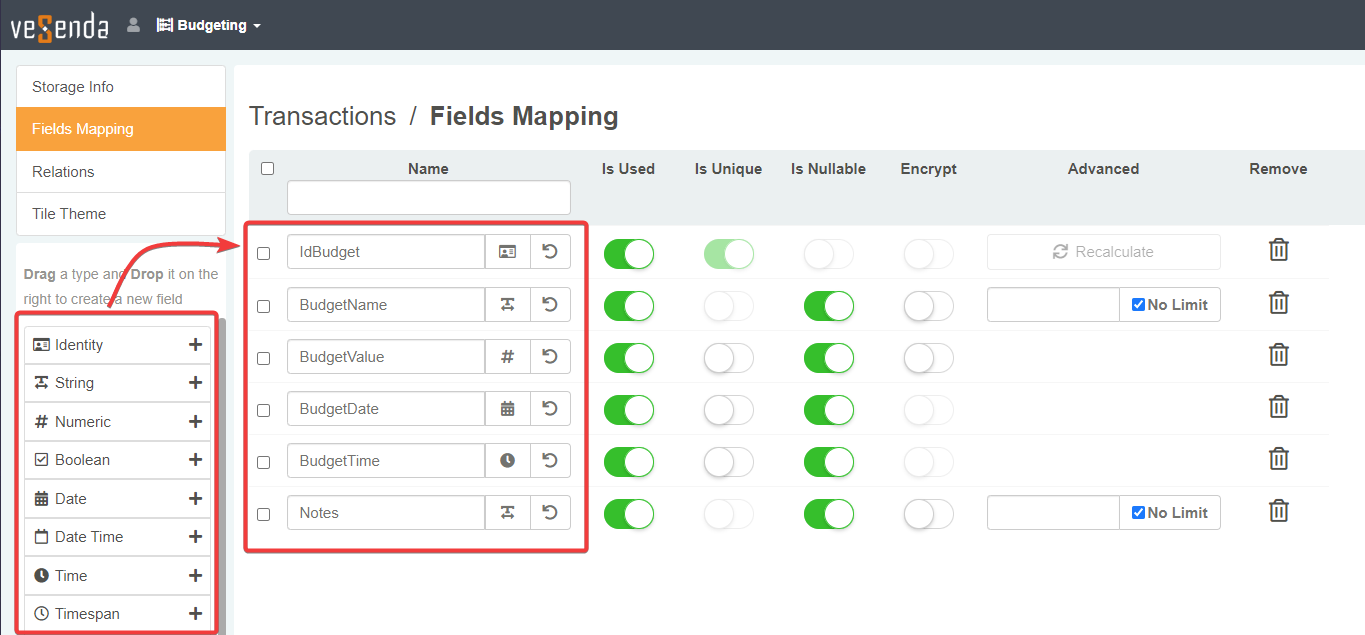The width and height of the screenshot is (1365, 635).
Task: Click the plus icon beside the Boolean type
Action: [195, 460]
